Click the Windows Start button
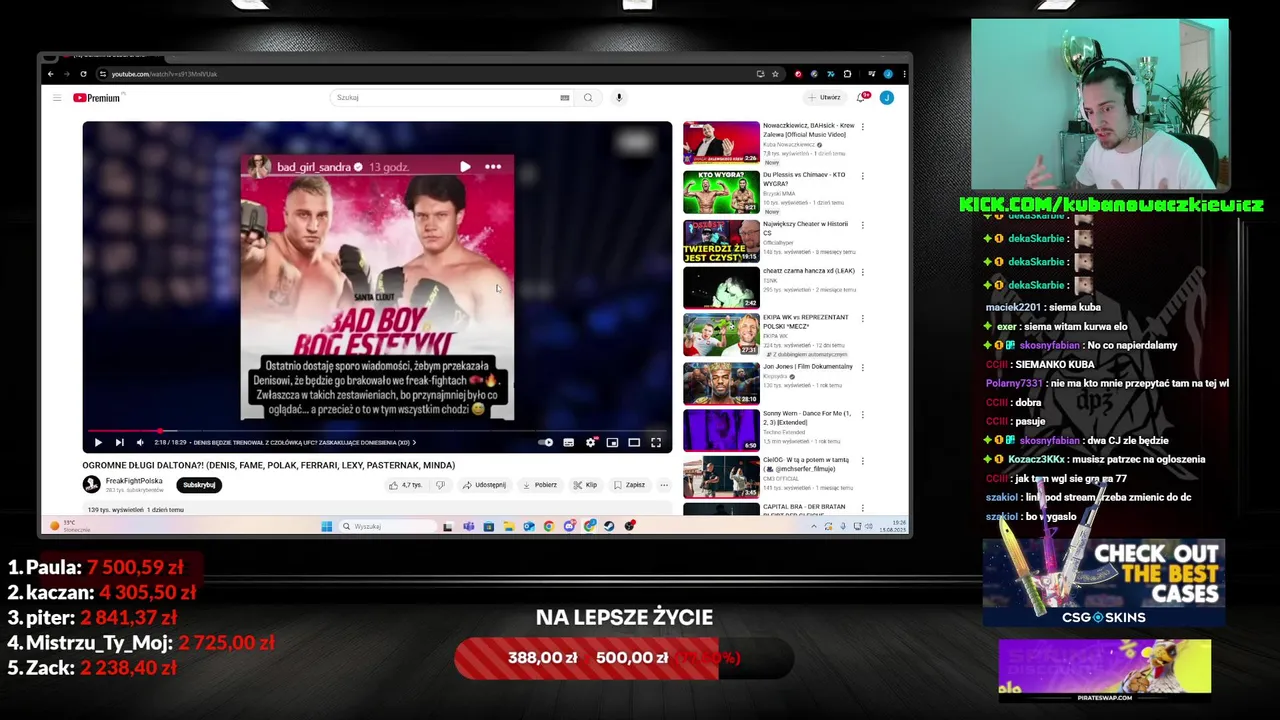Screen dimensions: 1280x720 coord(326,526)
